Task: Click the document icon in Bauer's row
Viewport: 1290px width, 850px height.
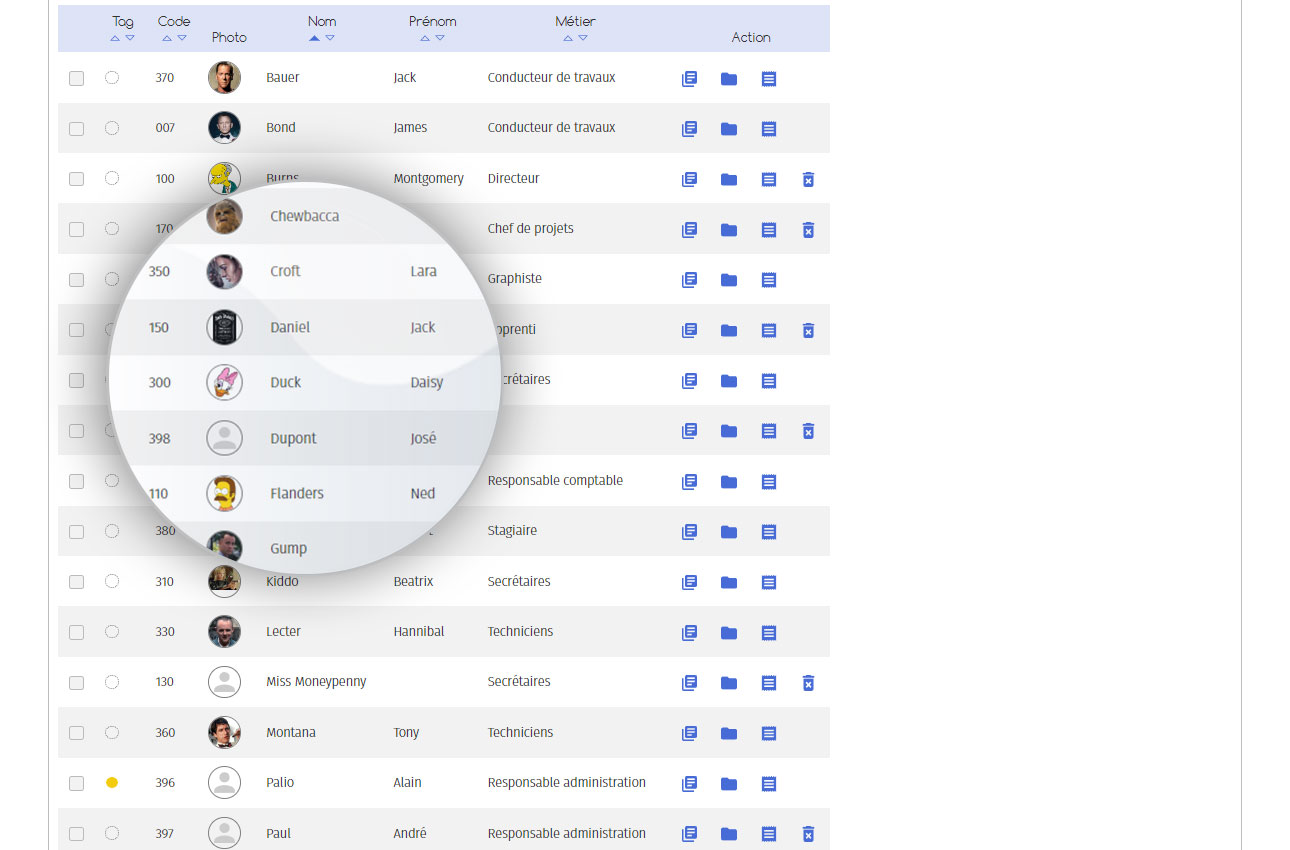Action: [689, 79]
